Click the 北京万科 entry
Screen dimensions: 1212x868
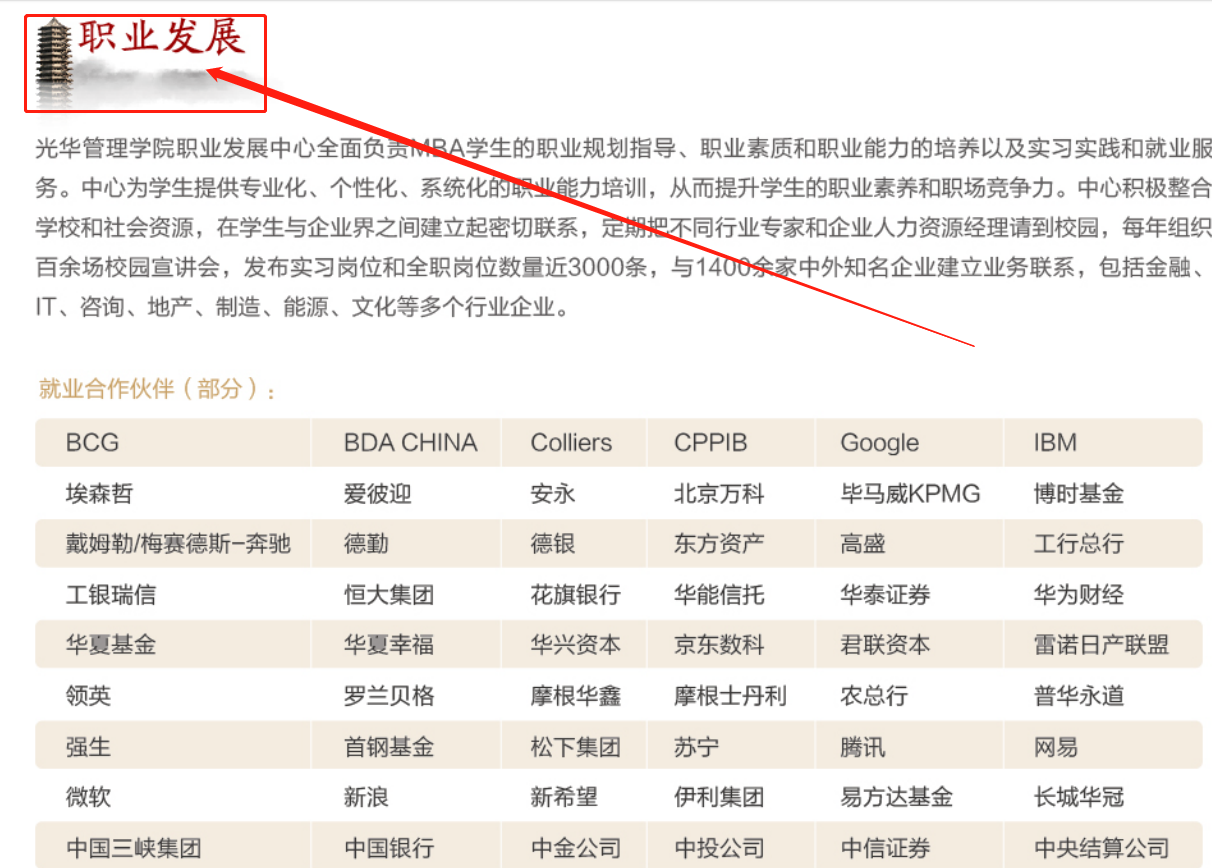pos(719,494)
